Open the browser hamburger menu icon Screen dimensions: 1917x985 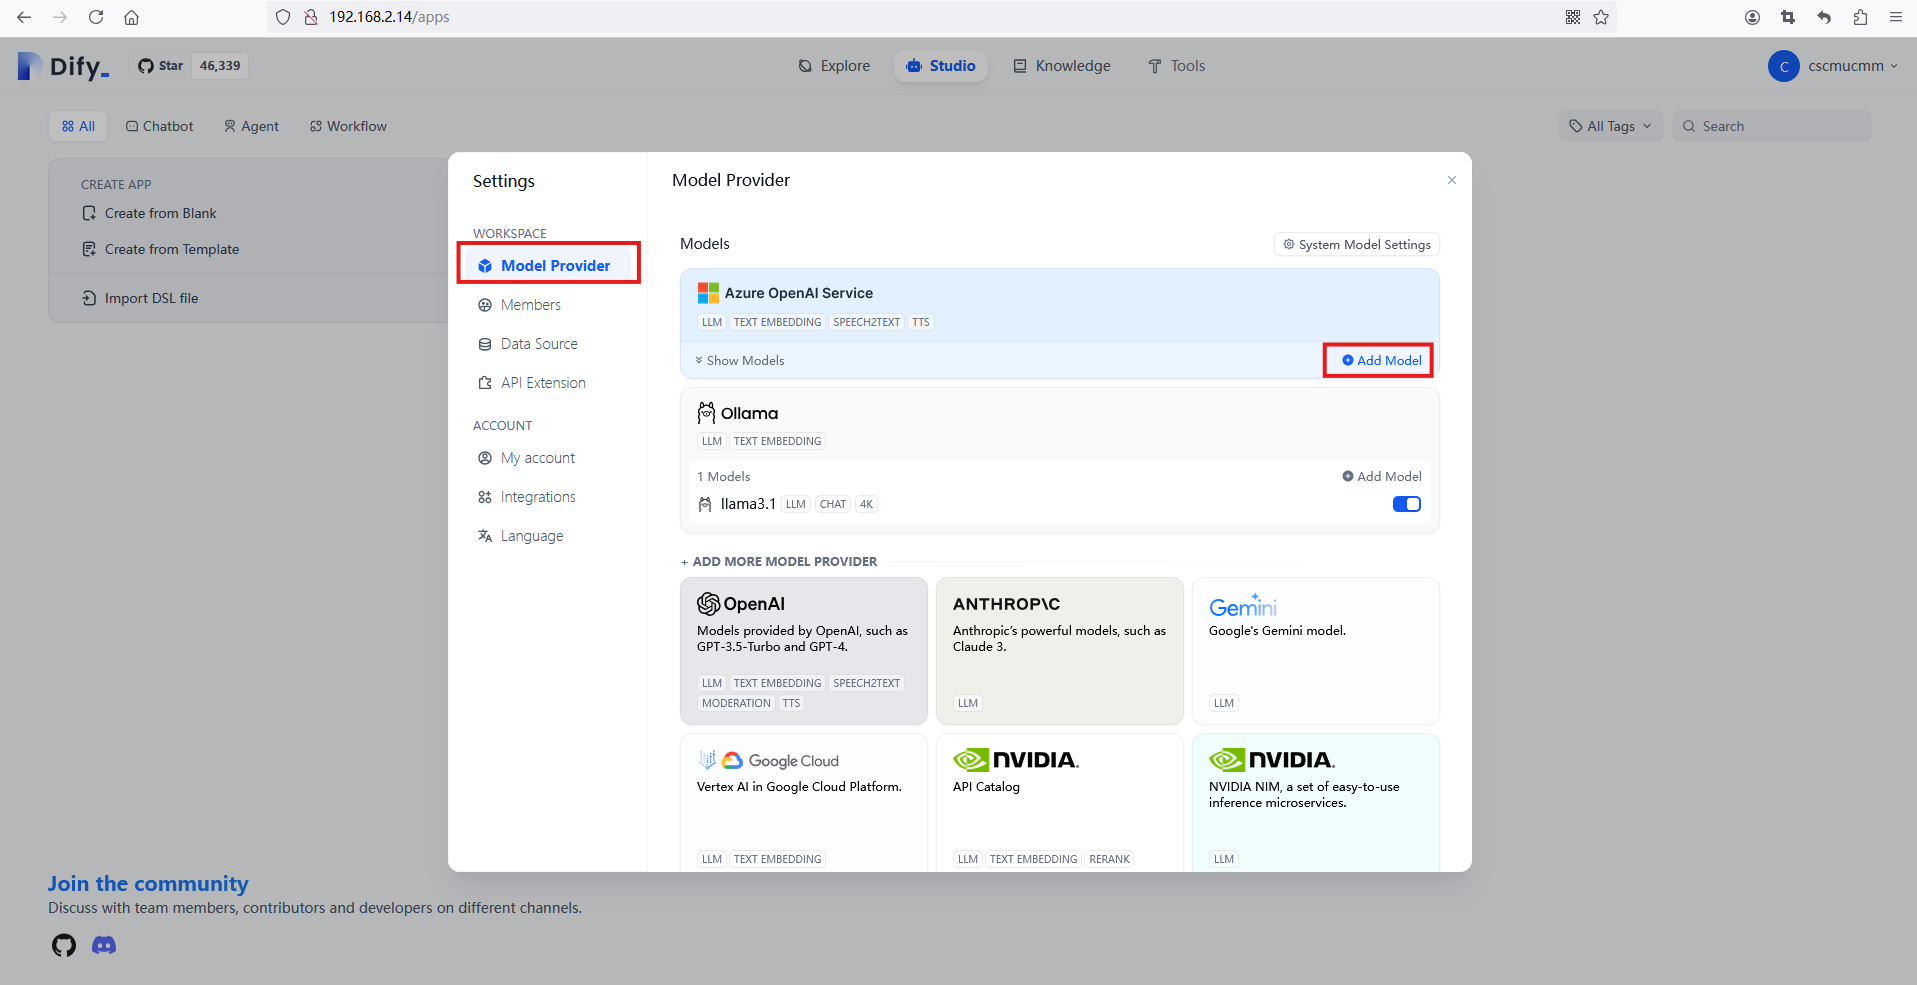1895,17
